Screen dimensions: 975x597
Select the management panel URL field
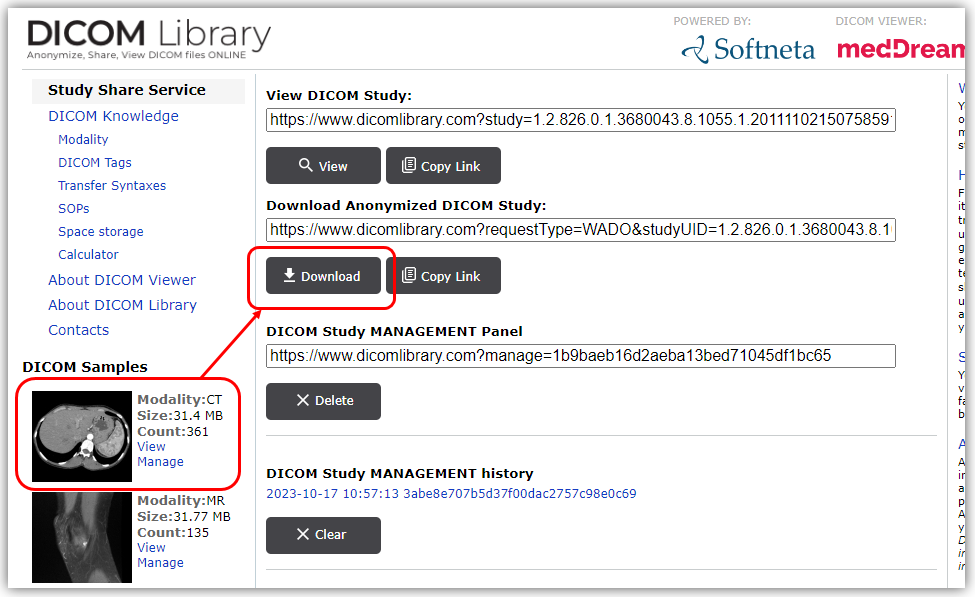point(580,355)
